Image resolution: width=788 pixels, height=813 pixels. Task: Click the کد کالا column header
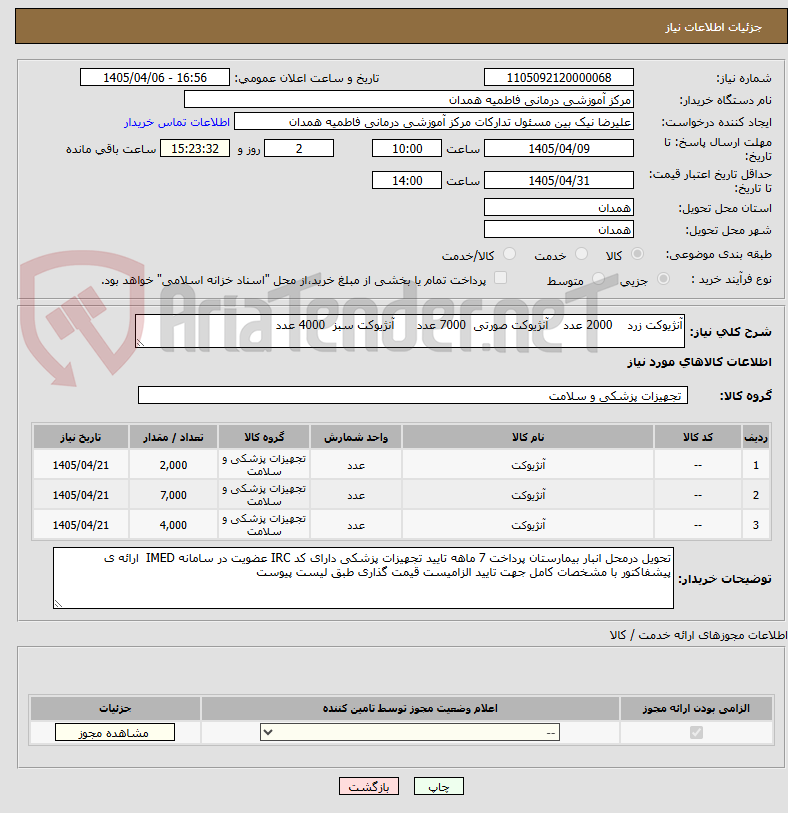[x=697, y=437]
